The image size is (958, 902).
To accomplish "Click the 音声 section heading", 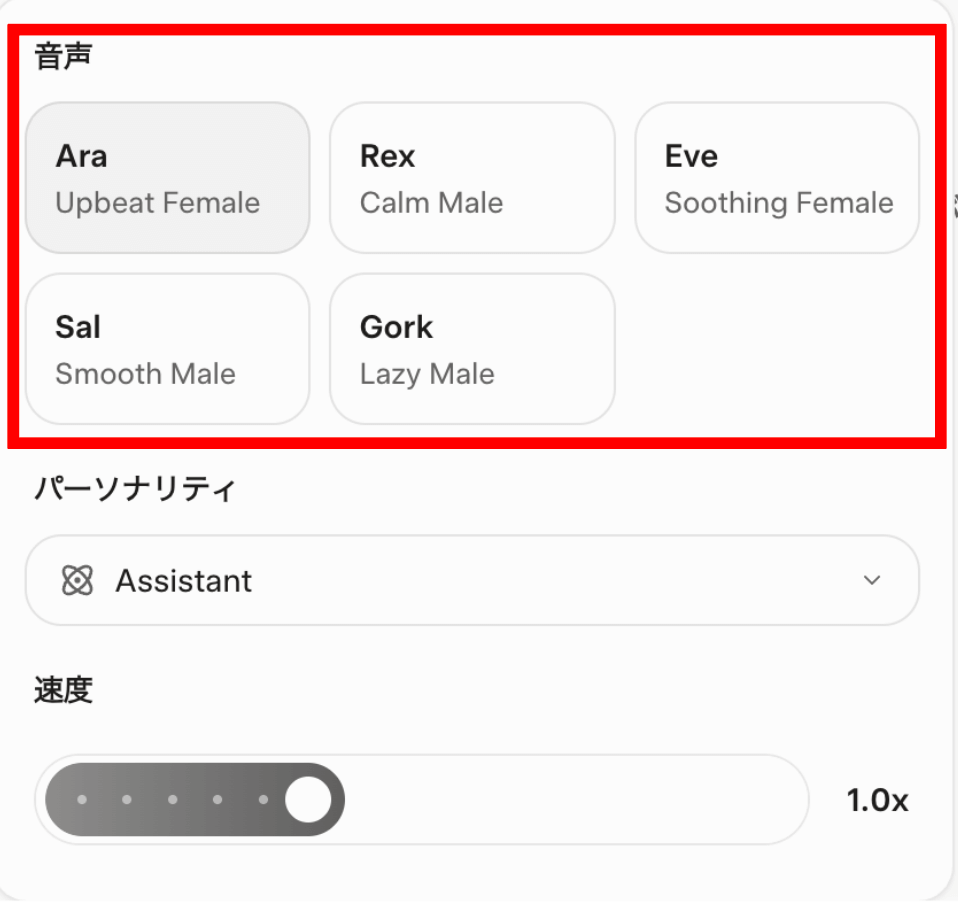I will [x=63, y=57].
